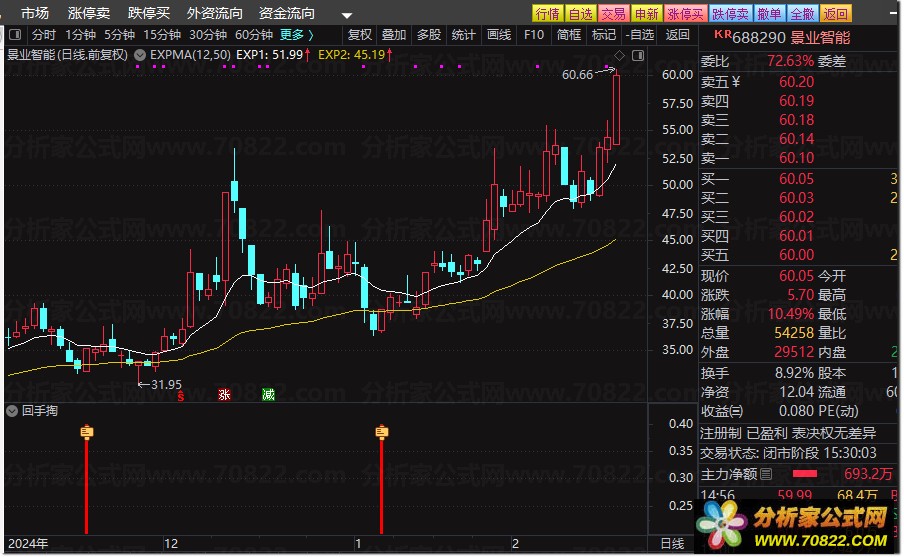Open EXPMA indicator dropdown circle icon
The width and height of the screenshot is (904, 557).
point(140,55)
